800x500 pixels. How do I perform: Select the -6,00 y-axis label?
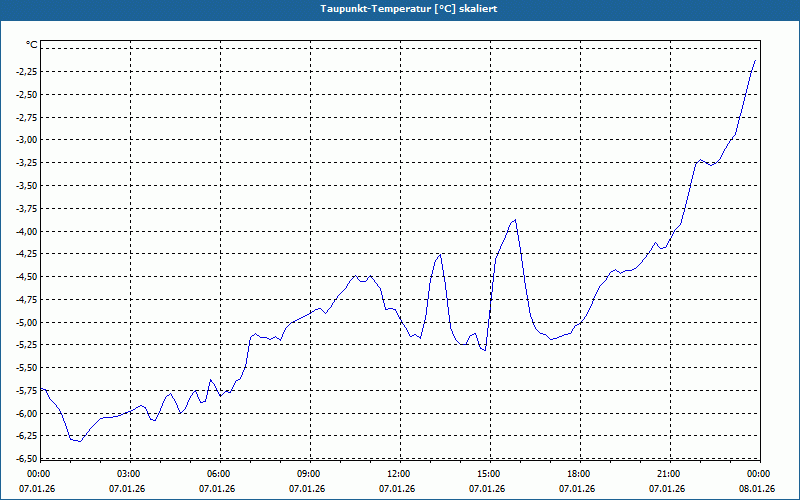25,413
